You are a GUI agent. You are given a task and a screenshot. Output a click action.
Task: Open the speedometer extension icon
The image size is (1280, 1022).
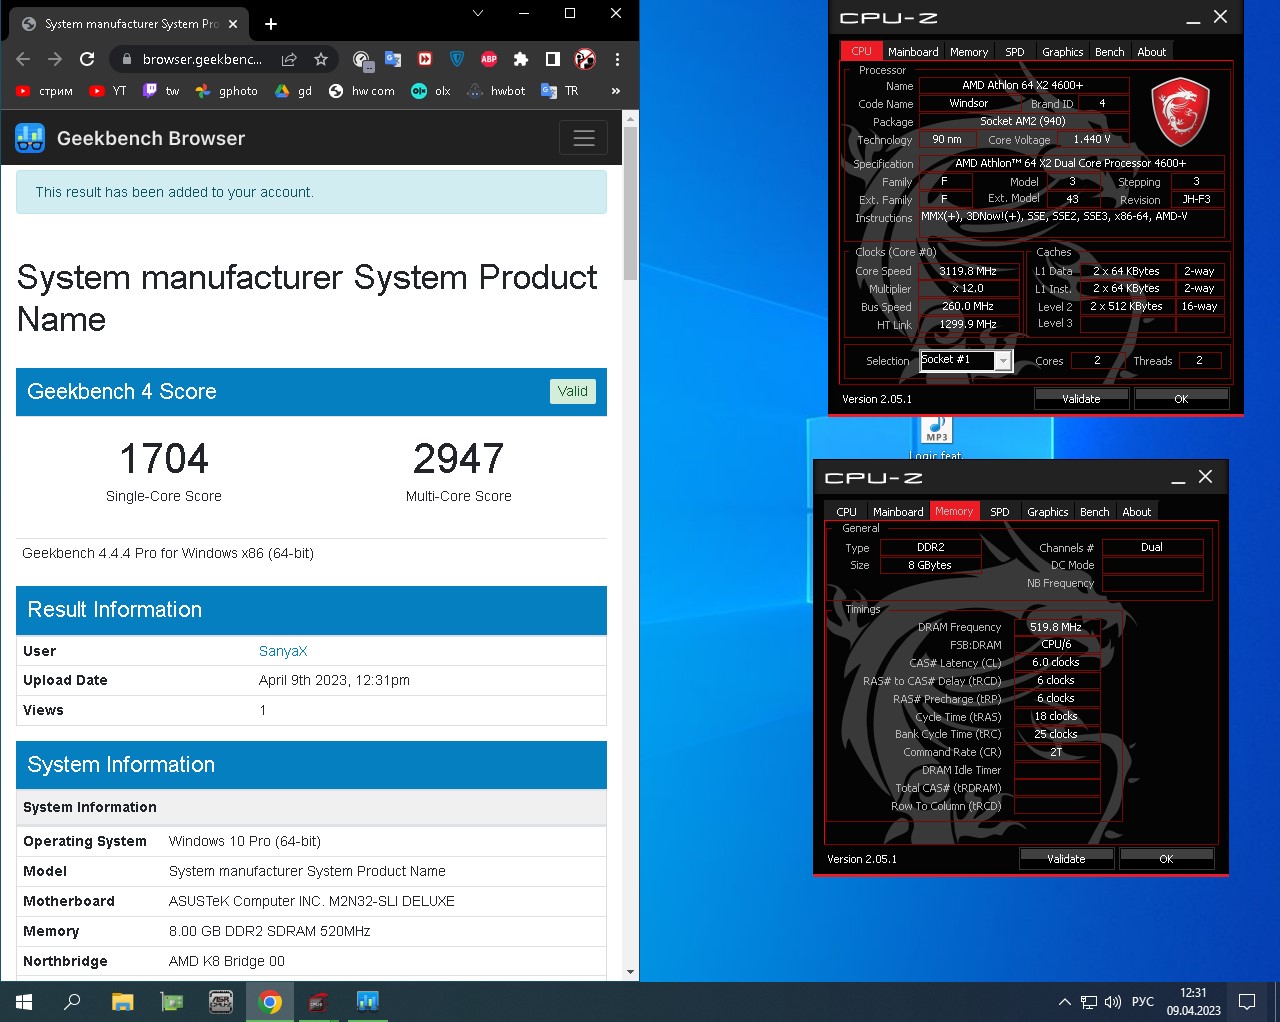coord(362,60)
